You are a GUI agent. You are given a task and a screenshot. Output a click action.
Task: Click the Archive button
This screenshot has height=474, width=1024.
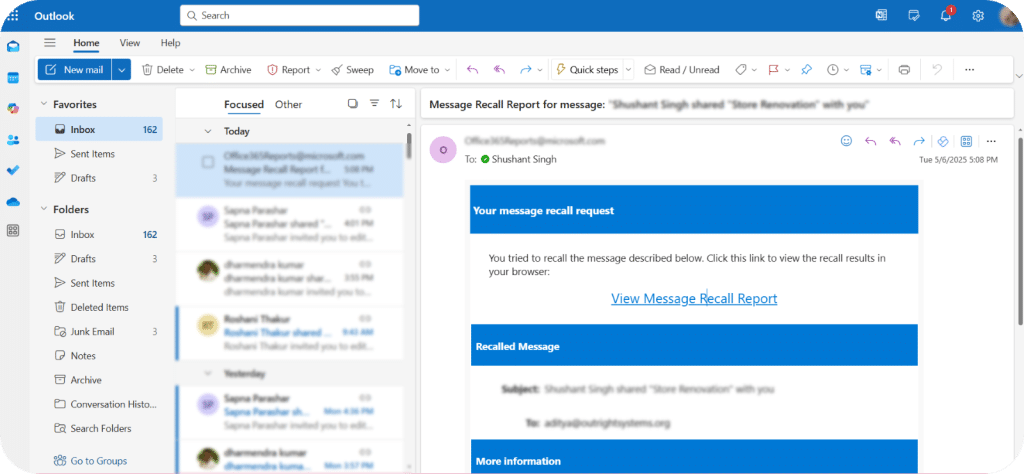(228, 70)
